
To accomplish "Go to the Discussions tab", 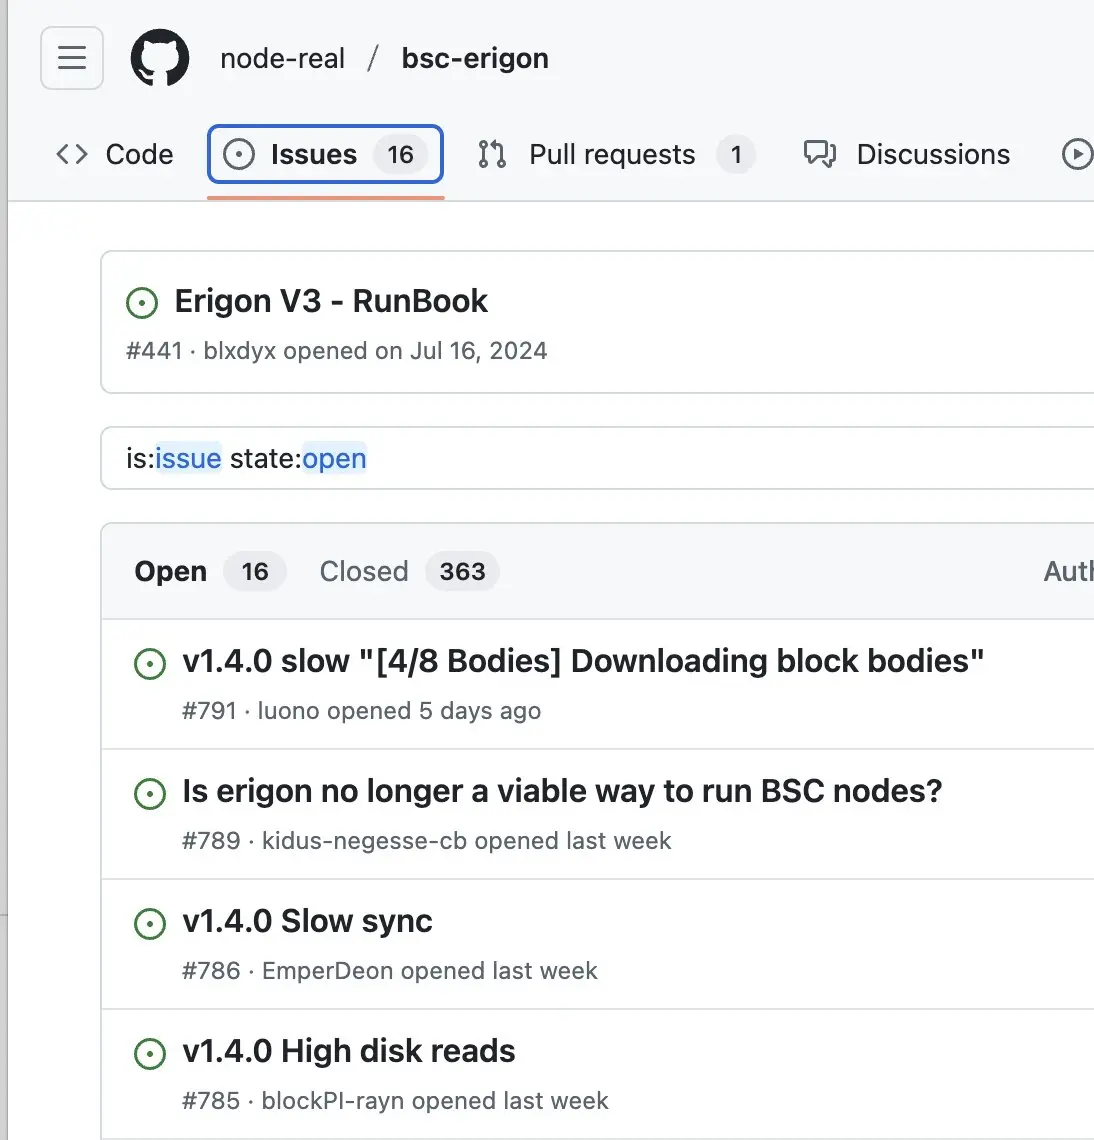I will coord(932,154).
